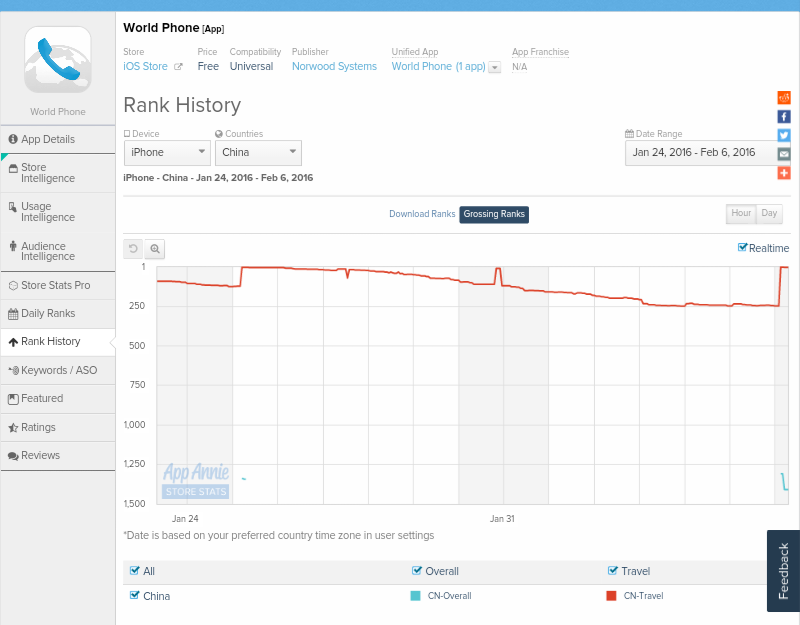Uncheck the Travel category checkbox
This screenshot has height=625, width=800.
click(x=613, y=571)
